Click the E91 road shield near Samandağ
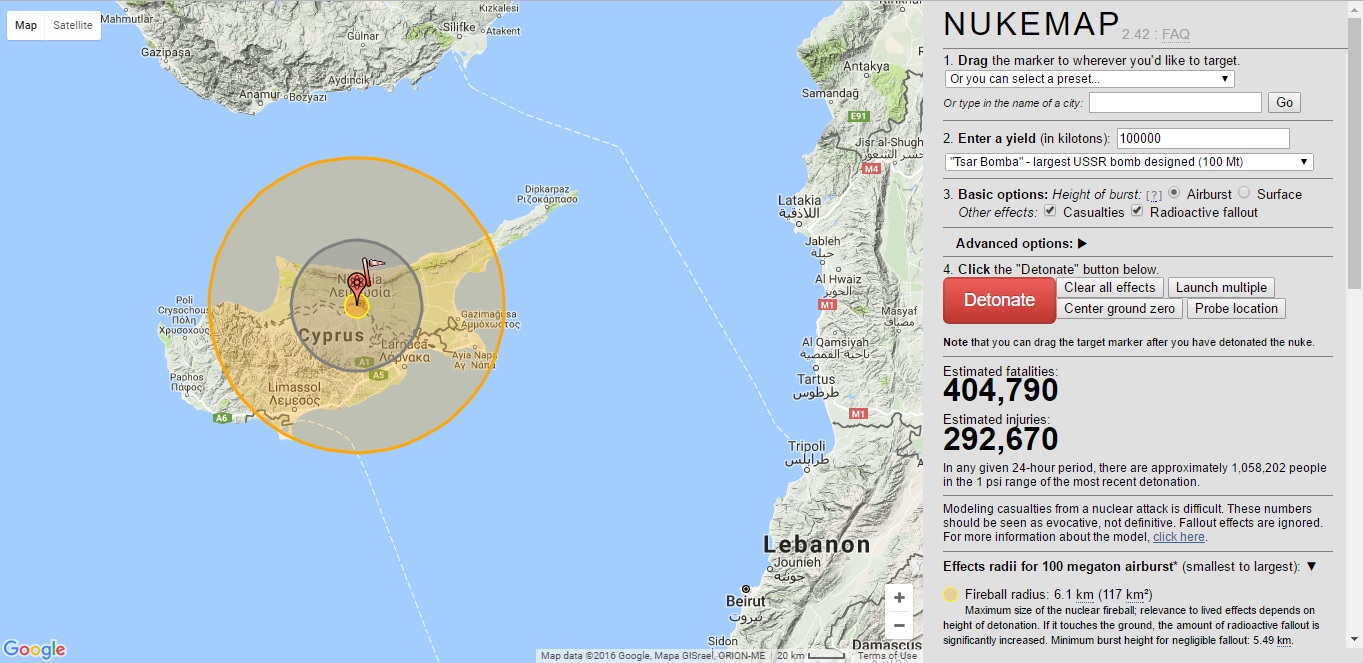The height and width of the screenshot is (663, 1363). [858, 116]
